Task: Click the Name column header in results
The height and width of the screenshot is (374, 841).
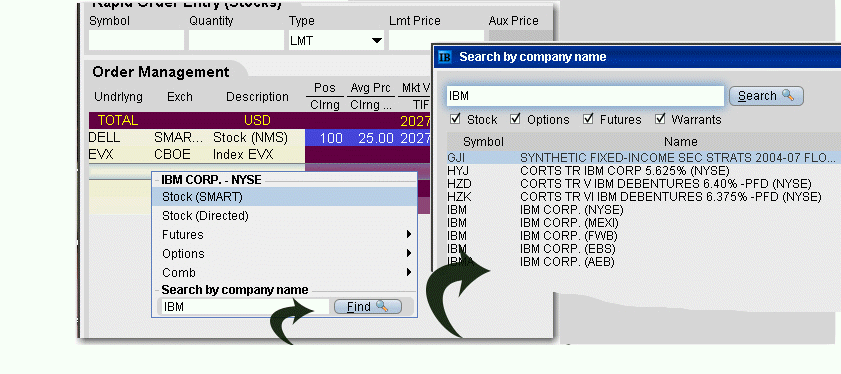Action: 680,142
